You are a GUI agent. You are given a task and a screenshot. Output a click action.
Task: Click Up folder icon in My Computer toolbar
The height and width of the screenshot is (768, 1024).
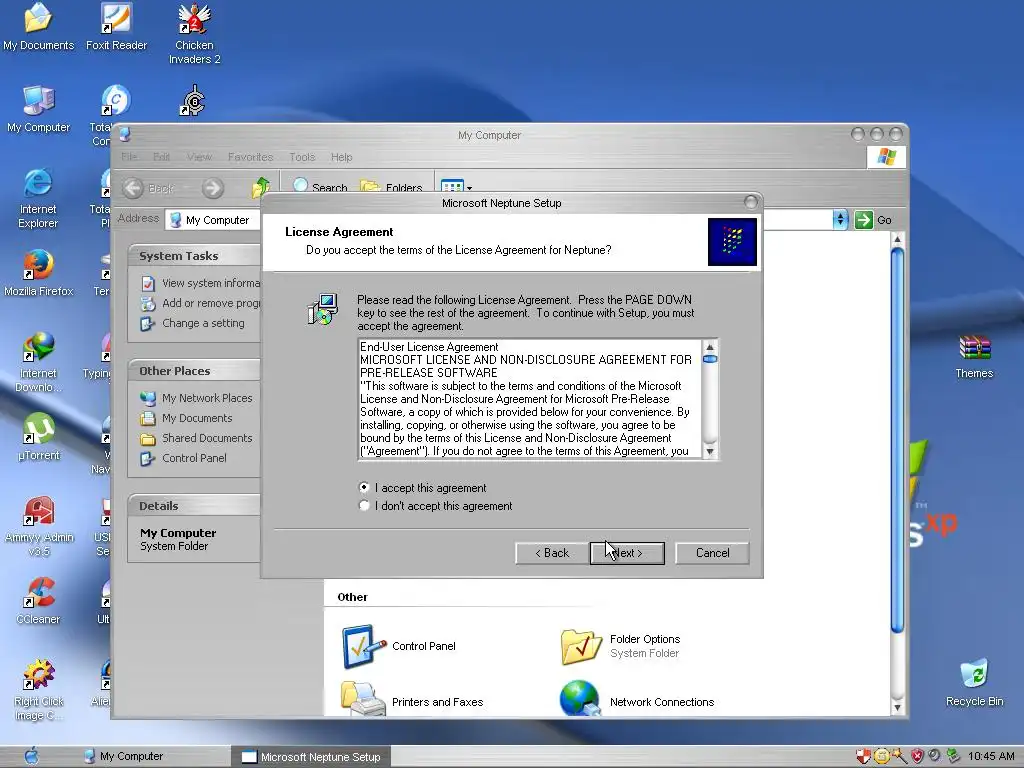[x=261, y=187]
